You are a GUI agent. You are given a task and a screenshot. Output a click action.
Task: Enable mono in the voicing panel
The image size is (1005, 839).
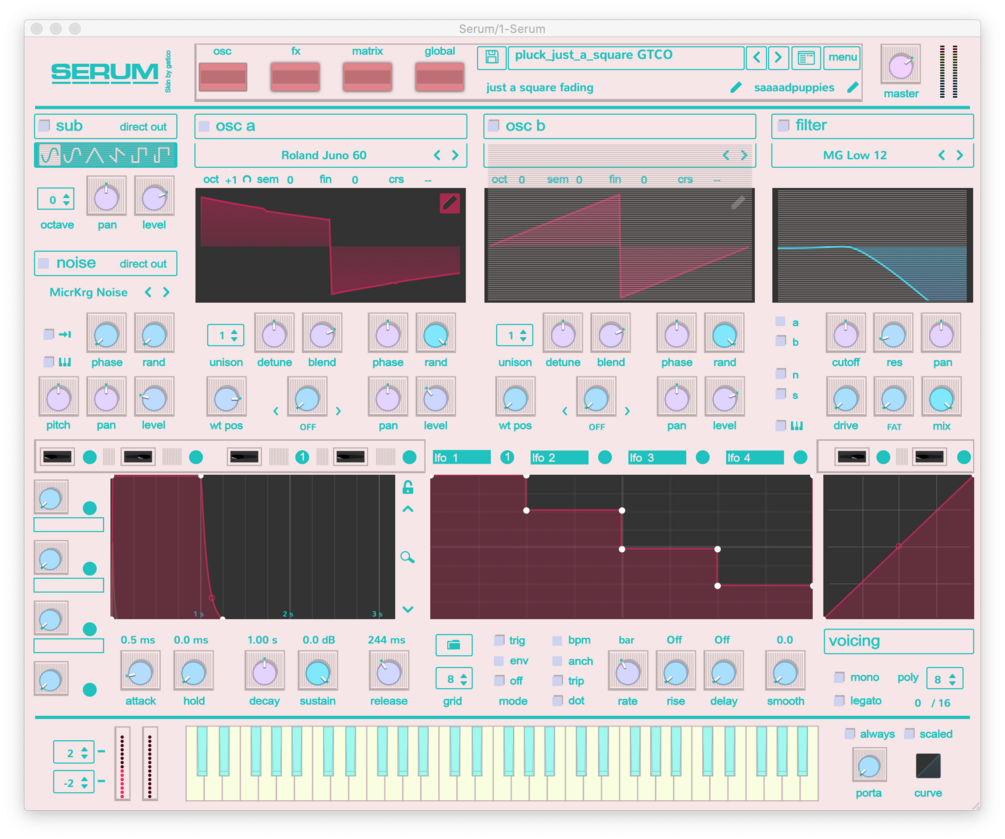[x=839, y=677]
